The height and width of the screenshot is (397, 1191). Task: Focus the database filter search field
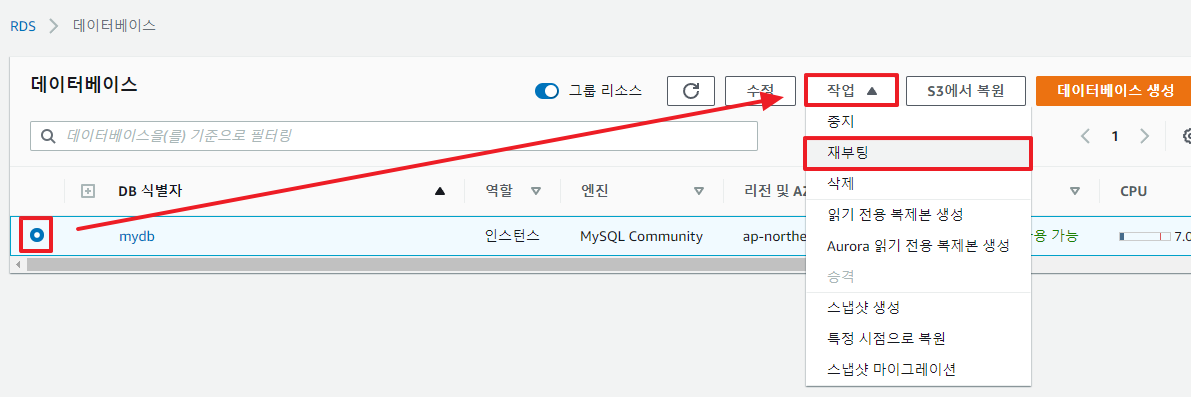(393, 137)
